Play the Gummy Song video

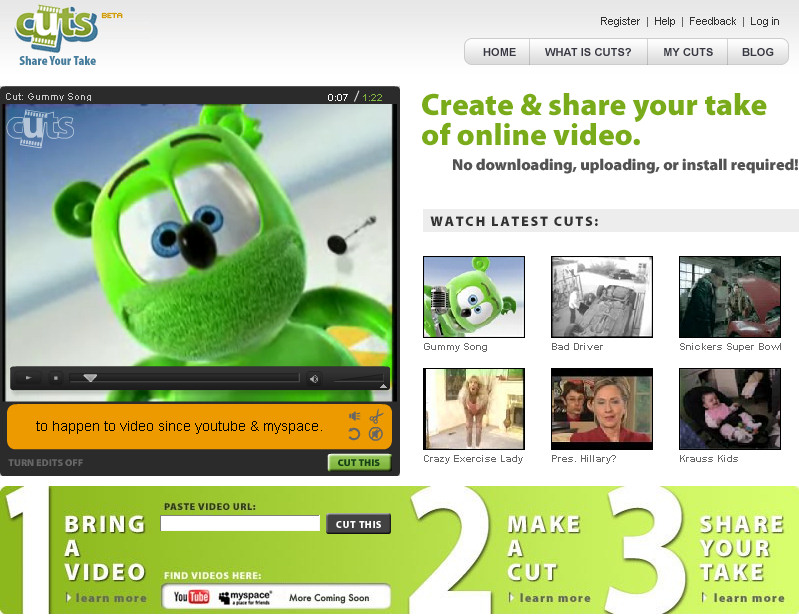point(29,378)
